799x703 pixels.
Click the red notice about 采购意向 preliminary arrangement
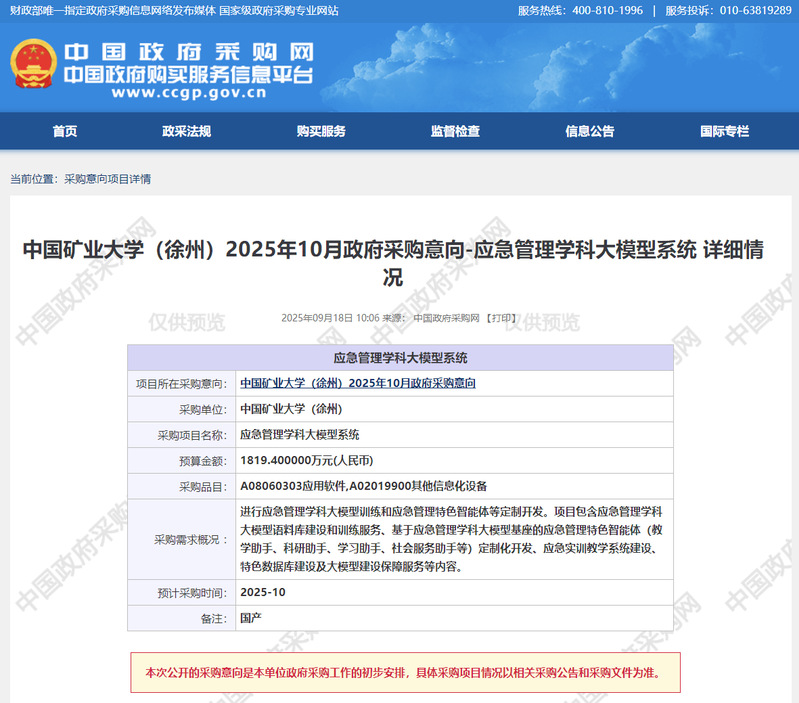[x=405, y=672]
